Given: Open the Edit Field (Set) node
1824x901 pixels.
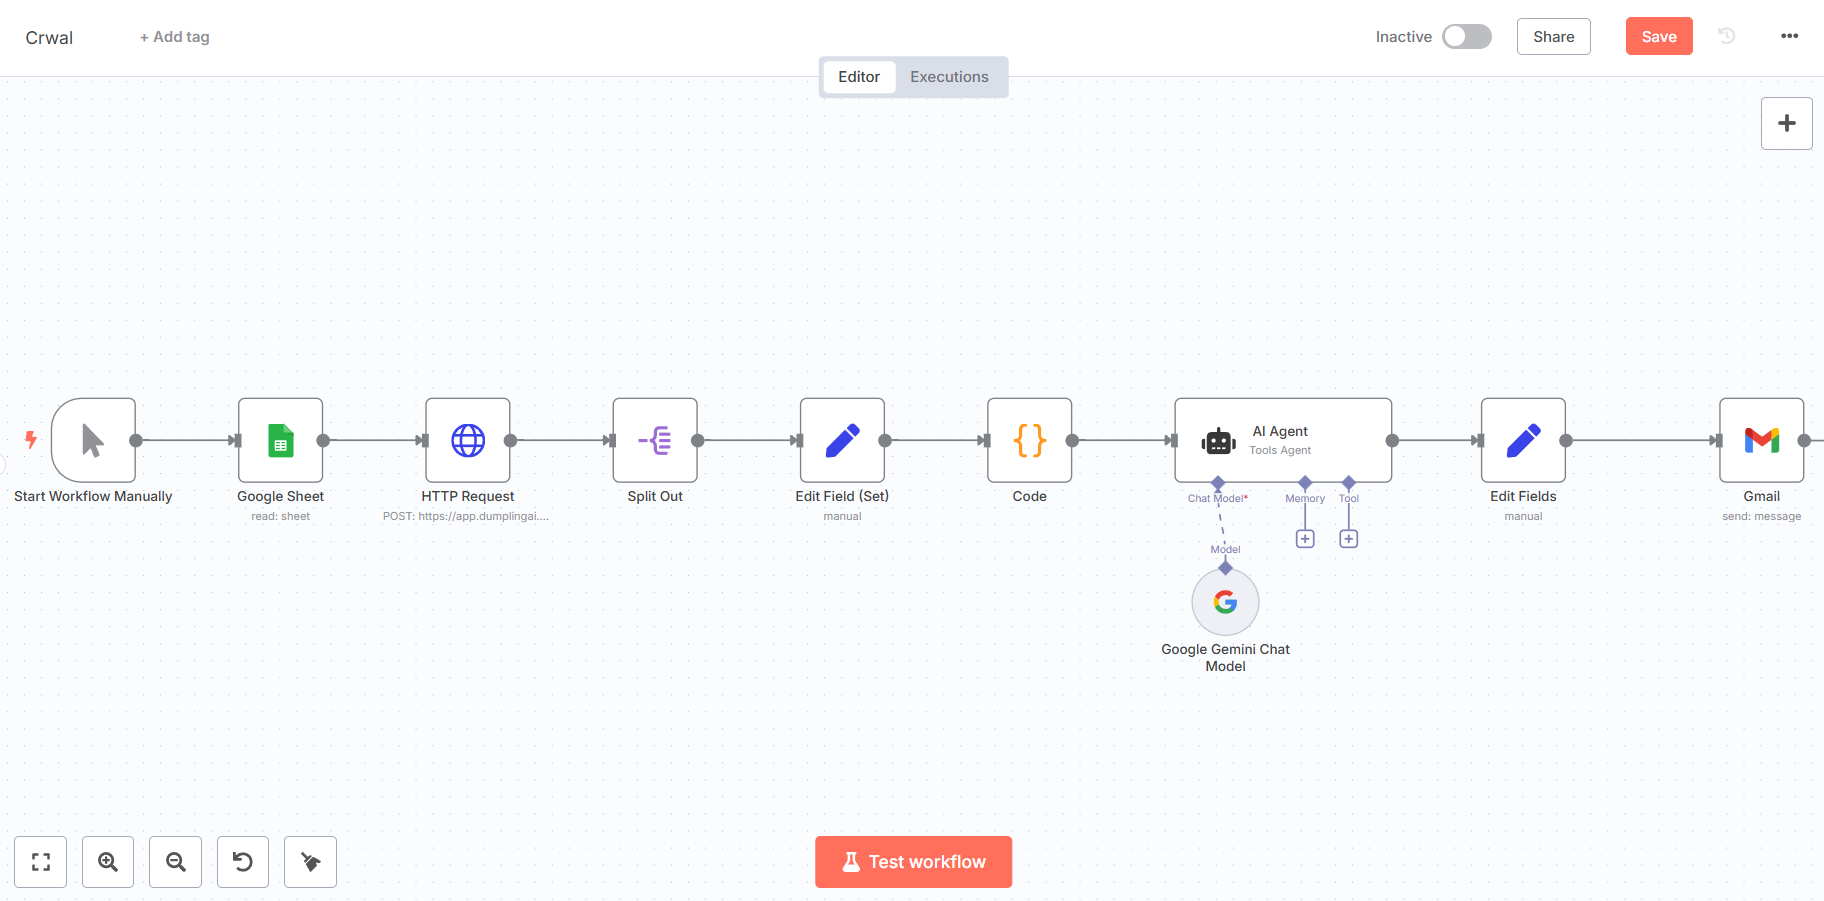Looking at the screenshot, I should point(842,440).
